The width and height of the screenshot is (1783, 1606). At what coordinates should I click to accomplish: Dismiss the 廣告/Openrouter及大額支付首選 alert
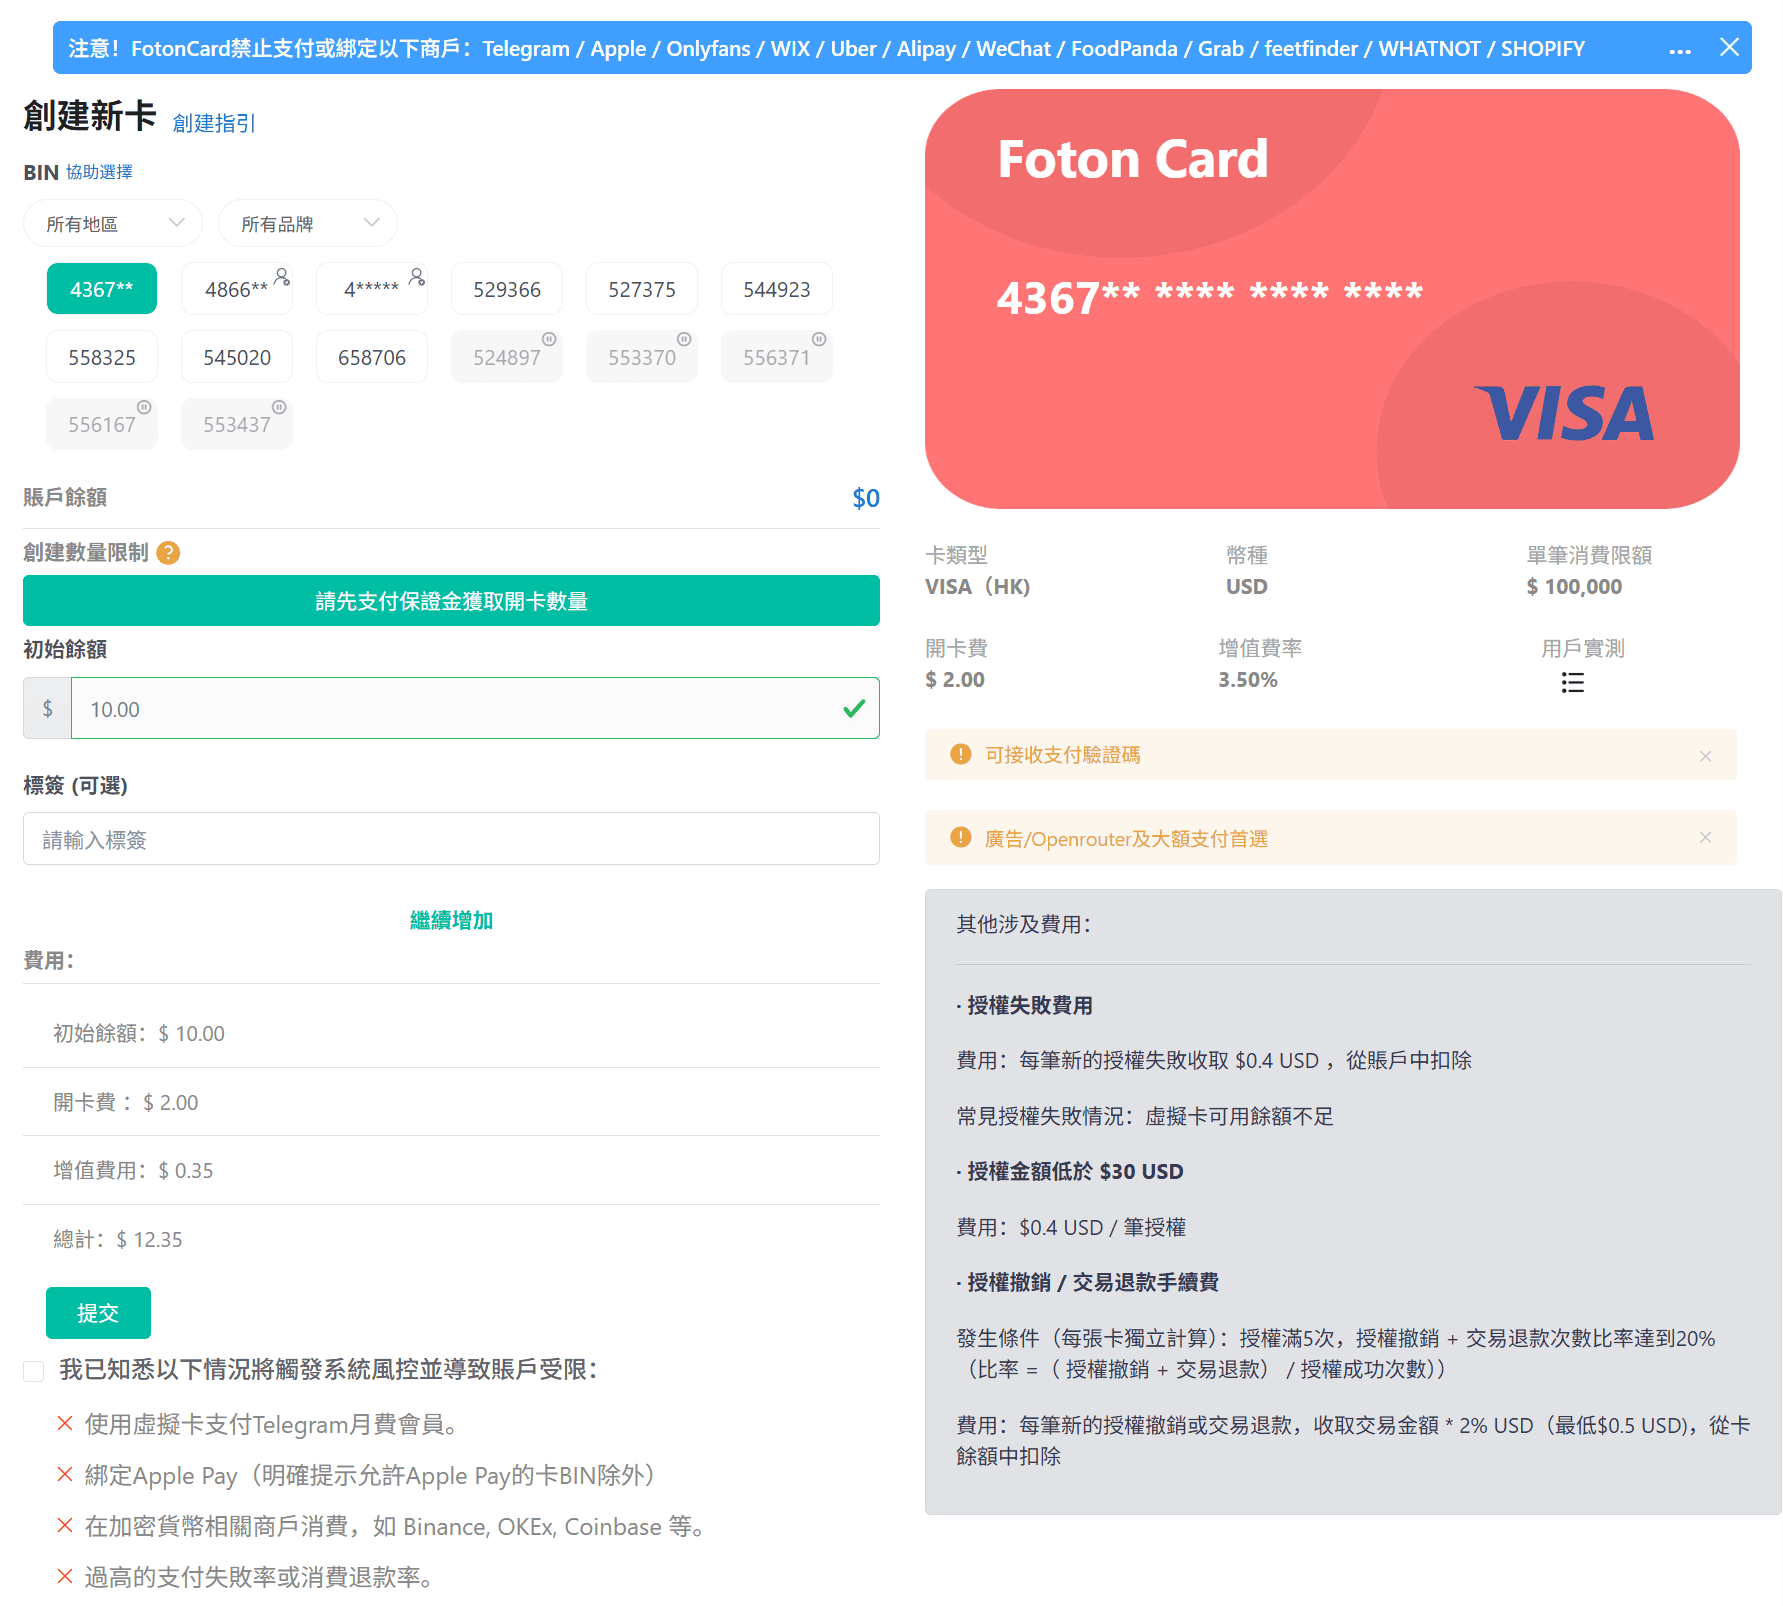(x=1705, y=838)
